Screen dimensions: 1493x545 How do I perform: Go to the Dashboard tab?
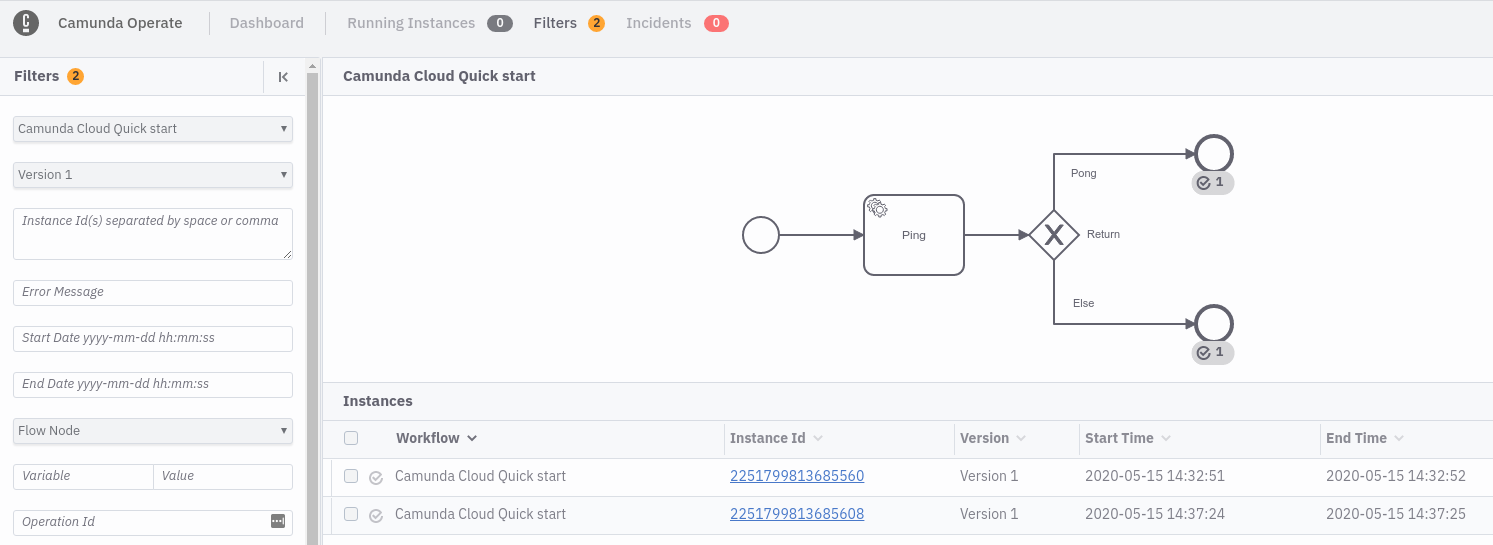(x=267, y=23)
